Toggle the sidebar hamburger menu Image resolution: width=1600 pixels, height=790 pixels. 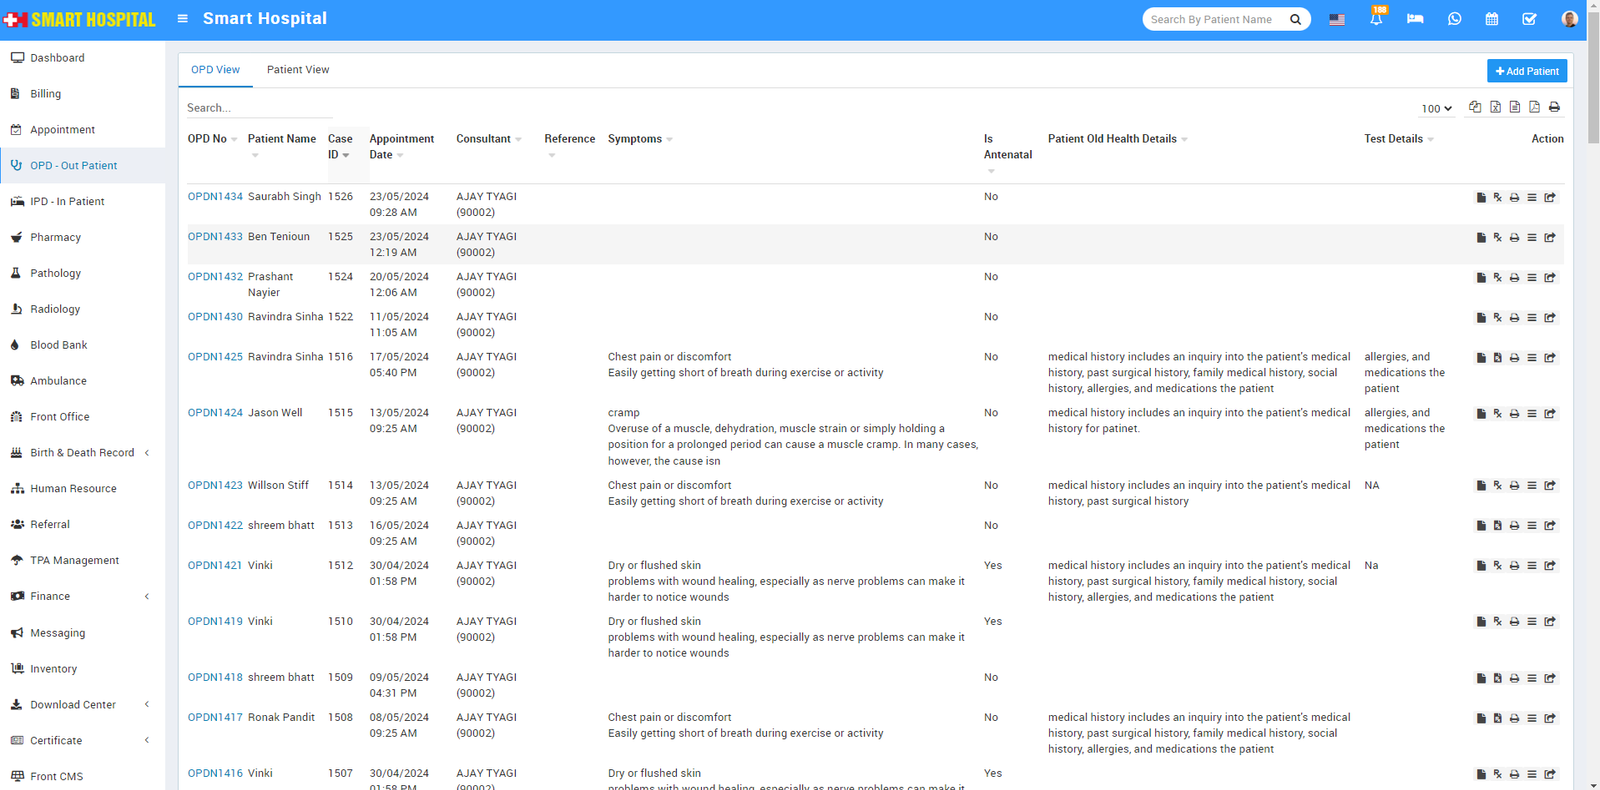point(182,19)
